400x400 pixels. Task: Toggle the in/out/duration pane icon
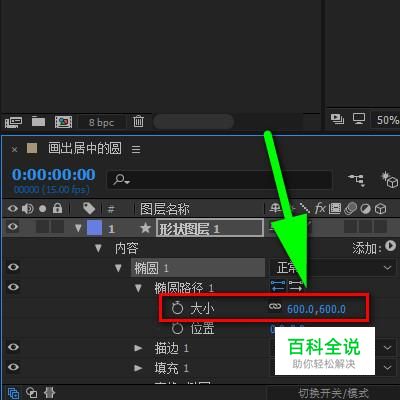coord(49,393)
